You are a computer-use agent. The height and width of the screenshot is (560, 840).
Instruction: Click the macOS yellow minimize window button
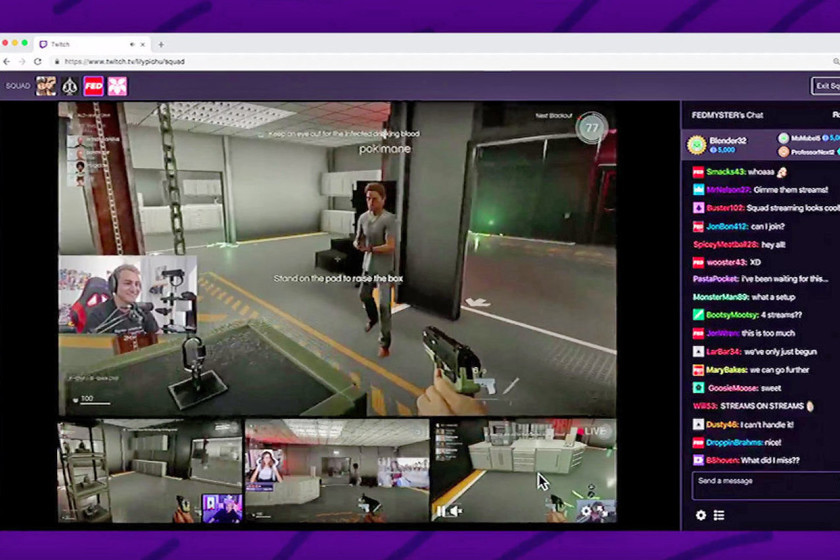14,43
